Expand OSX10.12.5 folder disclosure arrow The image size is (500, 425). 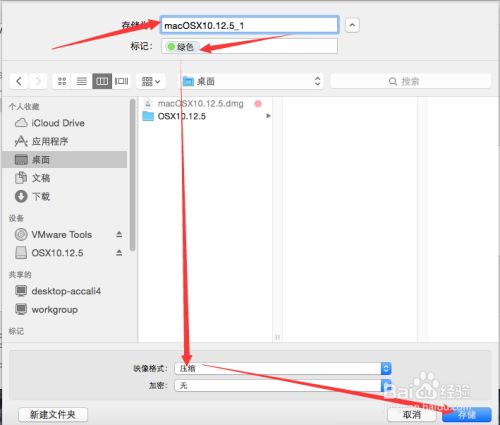click(x=268, y=116)
